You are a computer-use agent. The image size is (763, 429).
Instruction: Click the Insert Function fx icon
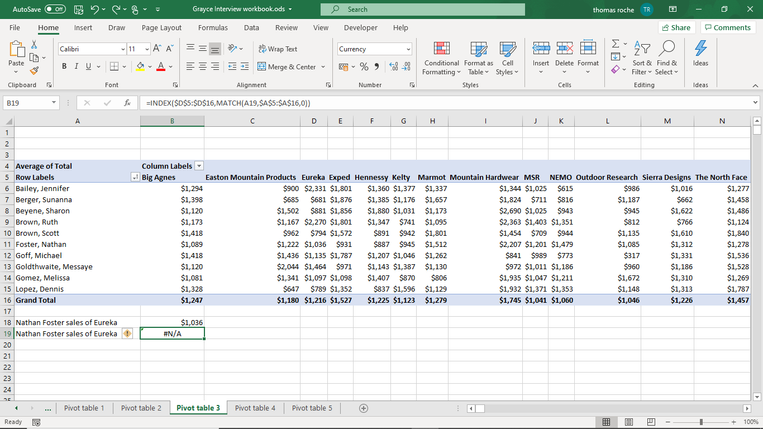pos(127,103)
